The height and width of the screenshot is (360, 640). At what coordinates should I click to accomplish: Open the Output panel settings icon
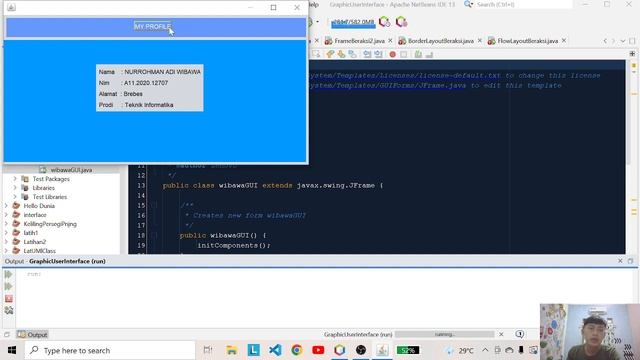click(9, 311)
